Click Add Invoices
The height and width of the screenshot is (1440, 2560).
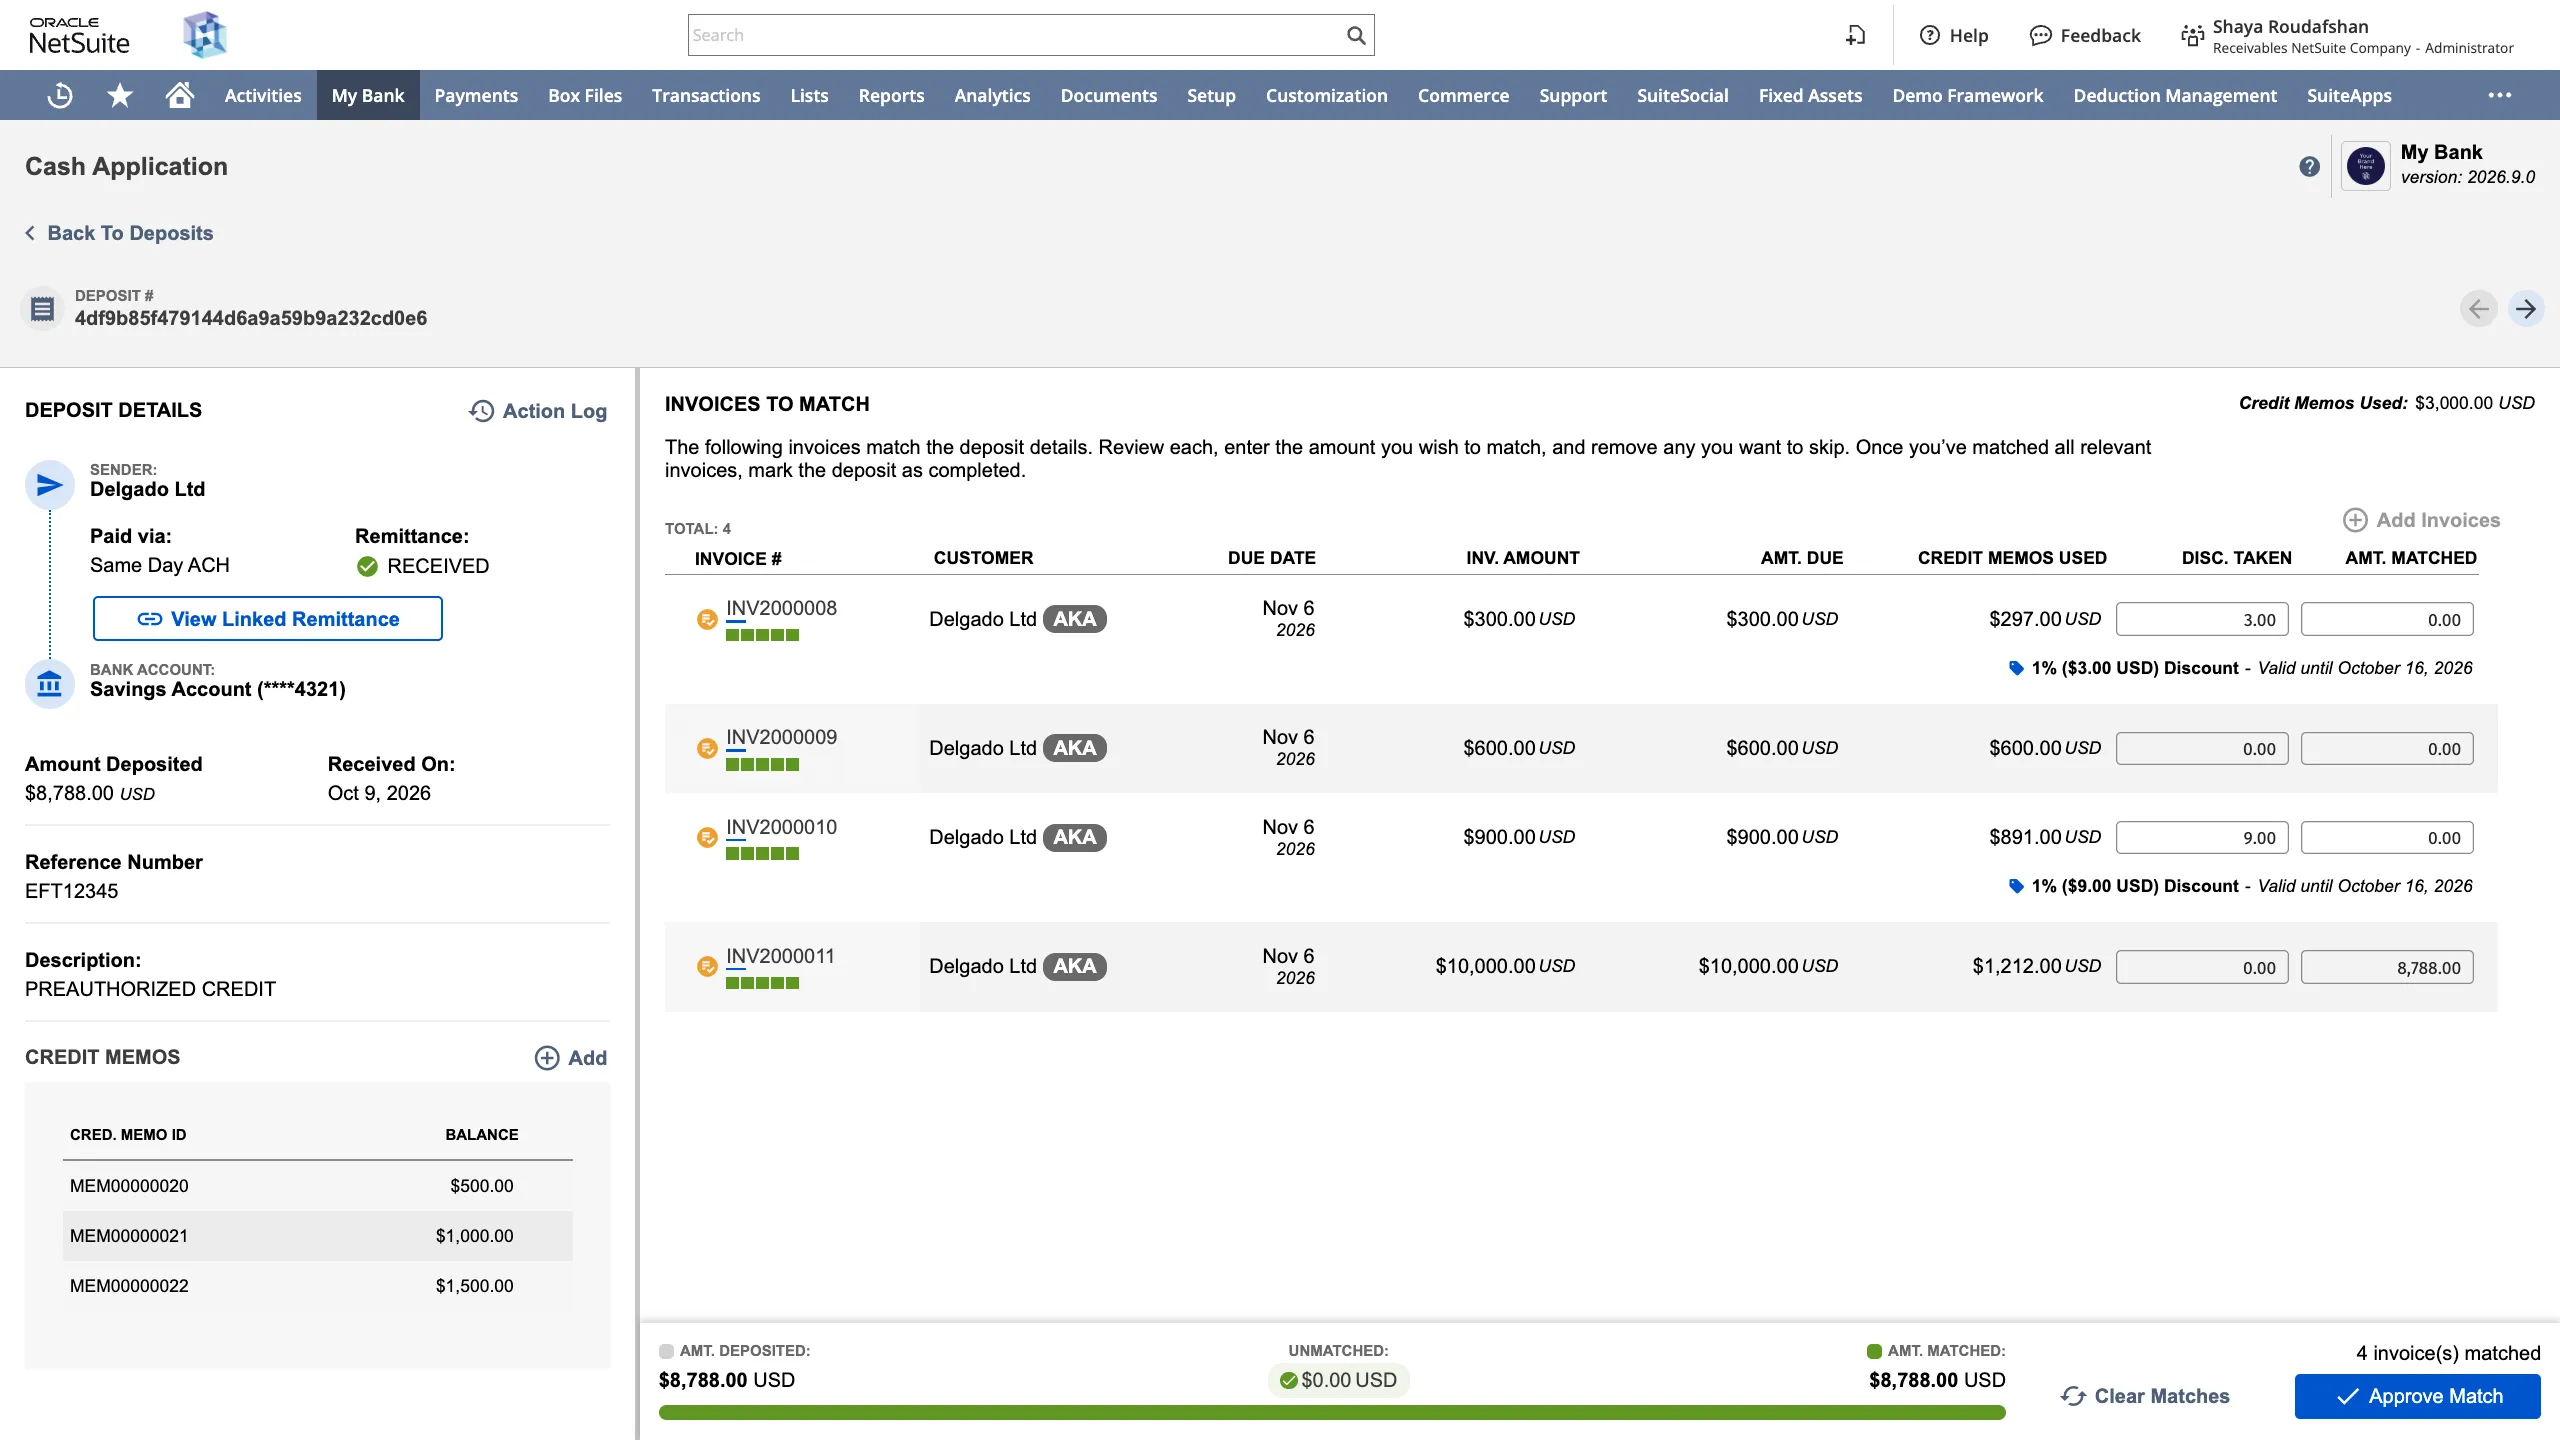point(2421,520)
